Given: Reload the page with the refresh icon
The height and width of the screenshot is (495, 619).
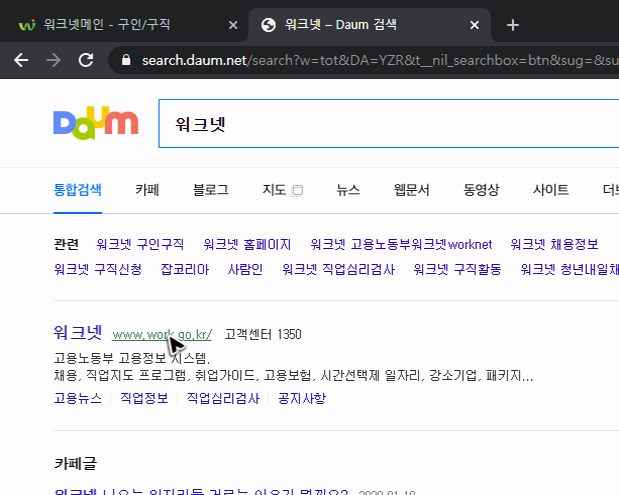Looking at the screenshot, I should coord(86,60).
